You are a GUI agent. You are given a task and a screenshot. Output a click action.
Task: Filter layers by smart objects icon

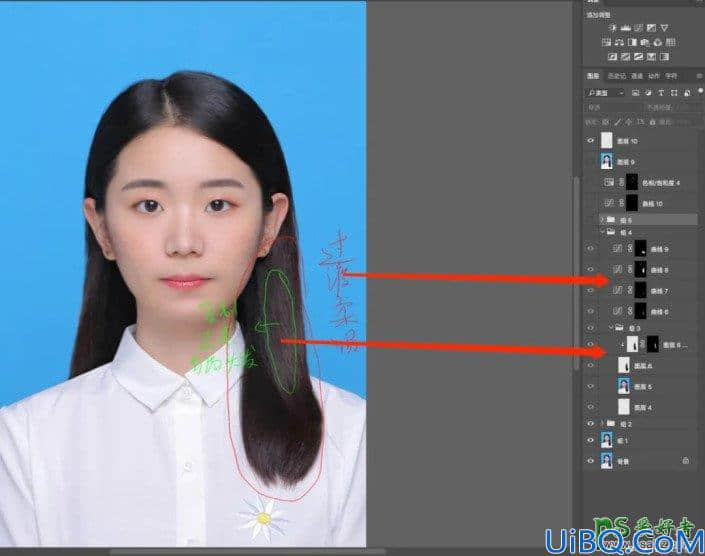(x=687, y=93)
